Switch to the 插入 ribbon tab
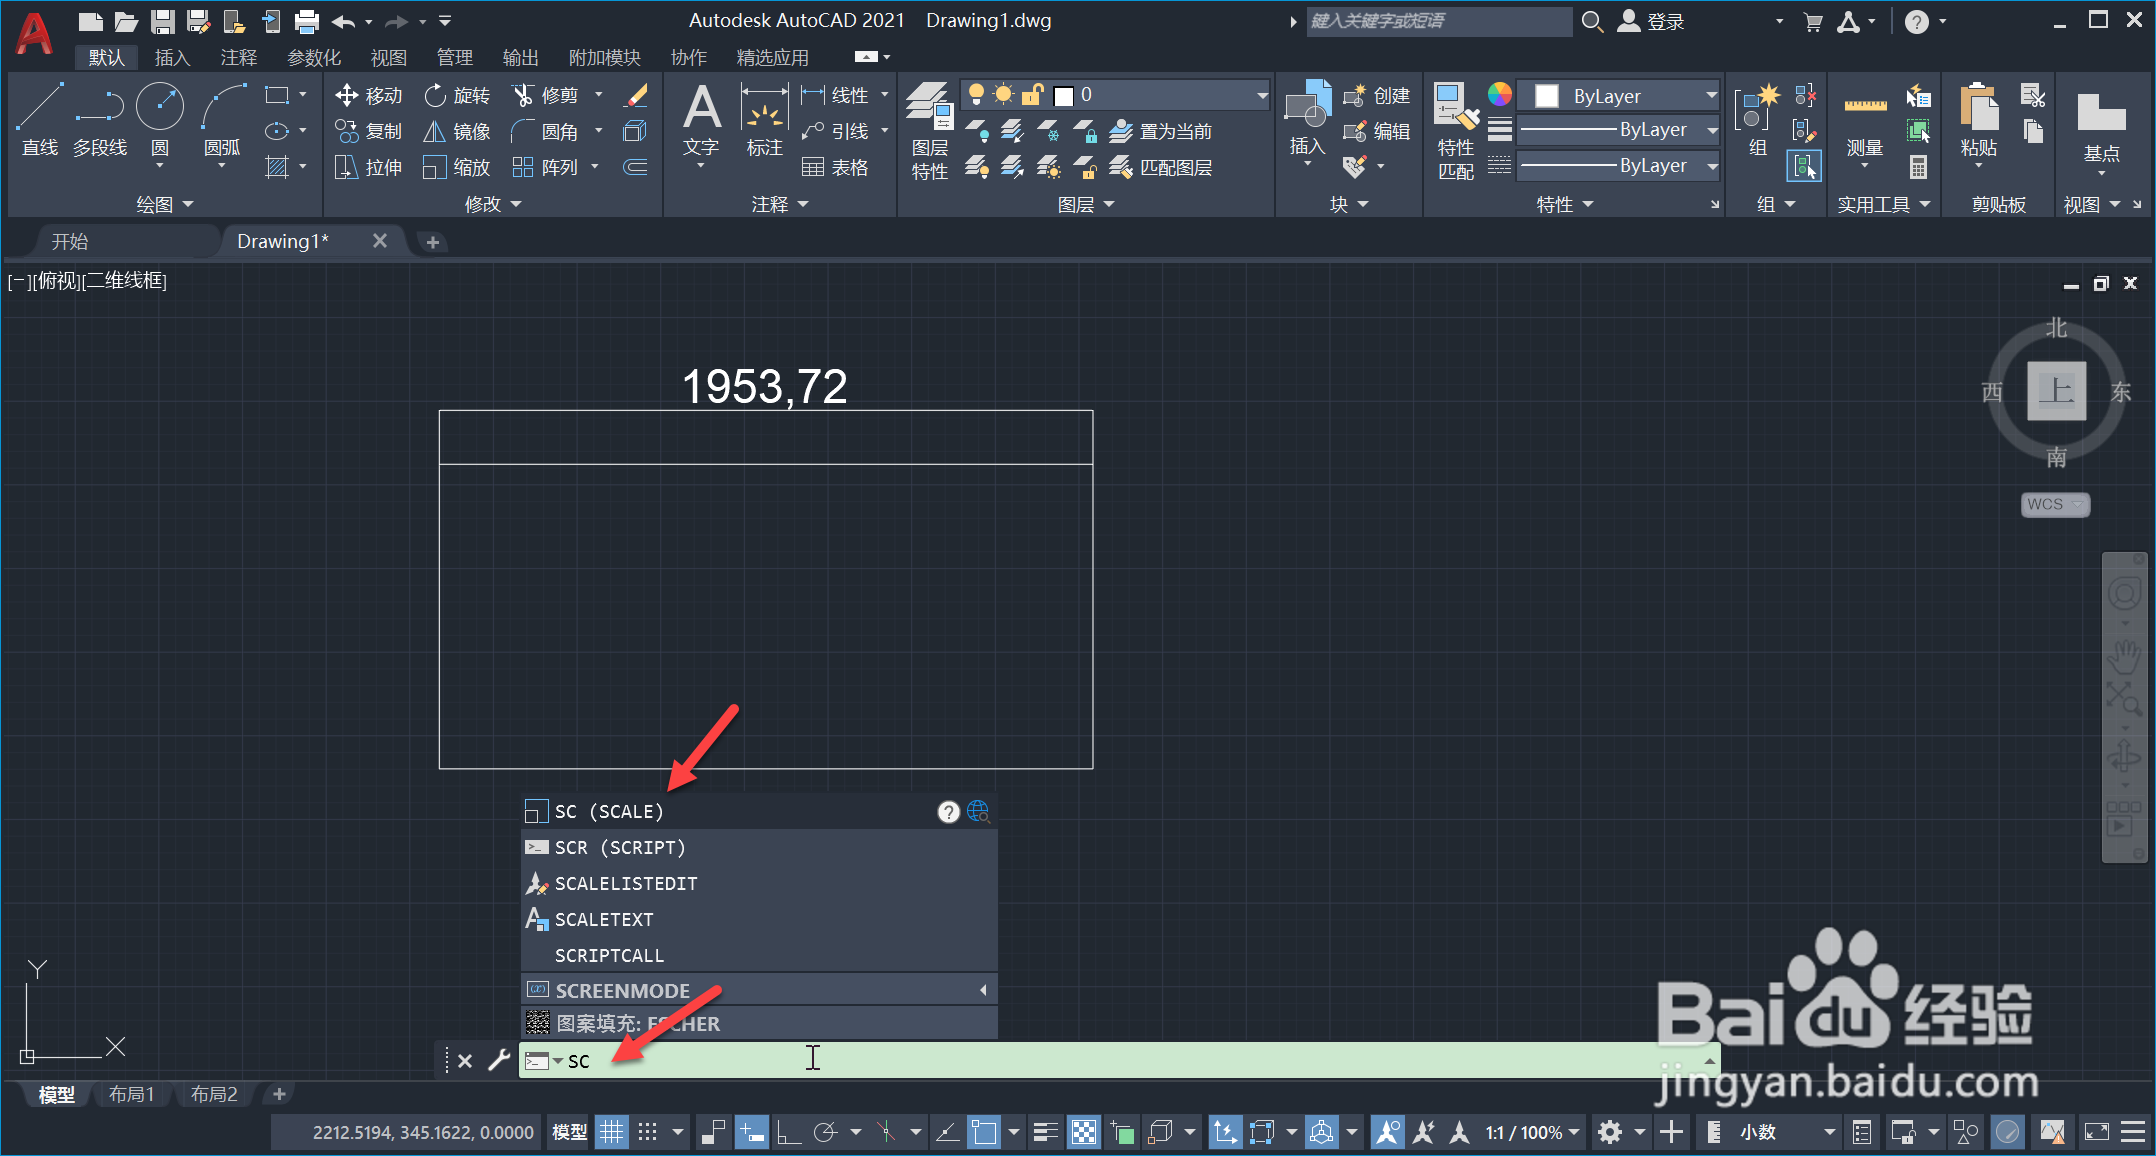Screen dimensions: 2156x1156 172,58
